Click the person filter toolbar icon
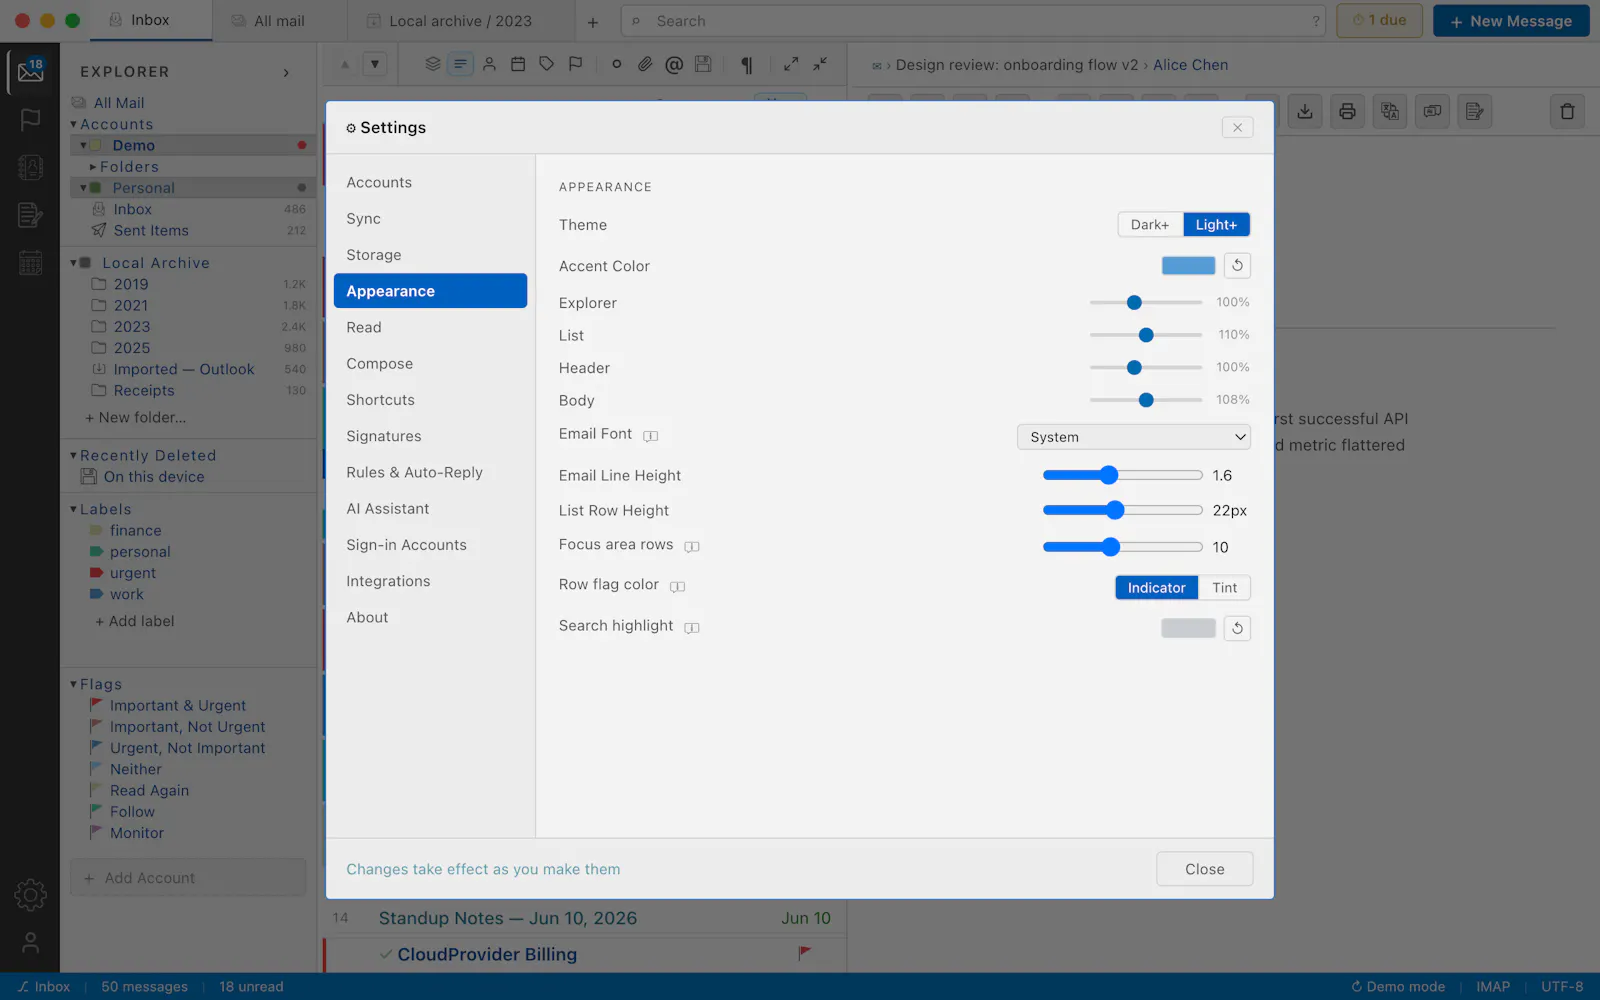 point(489,64)
